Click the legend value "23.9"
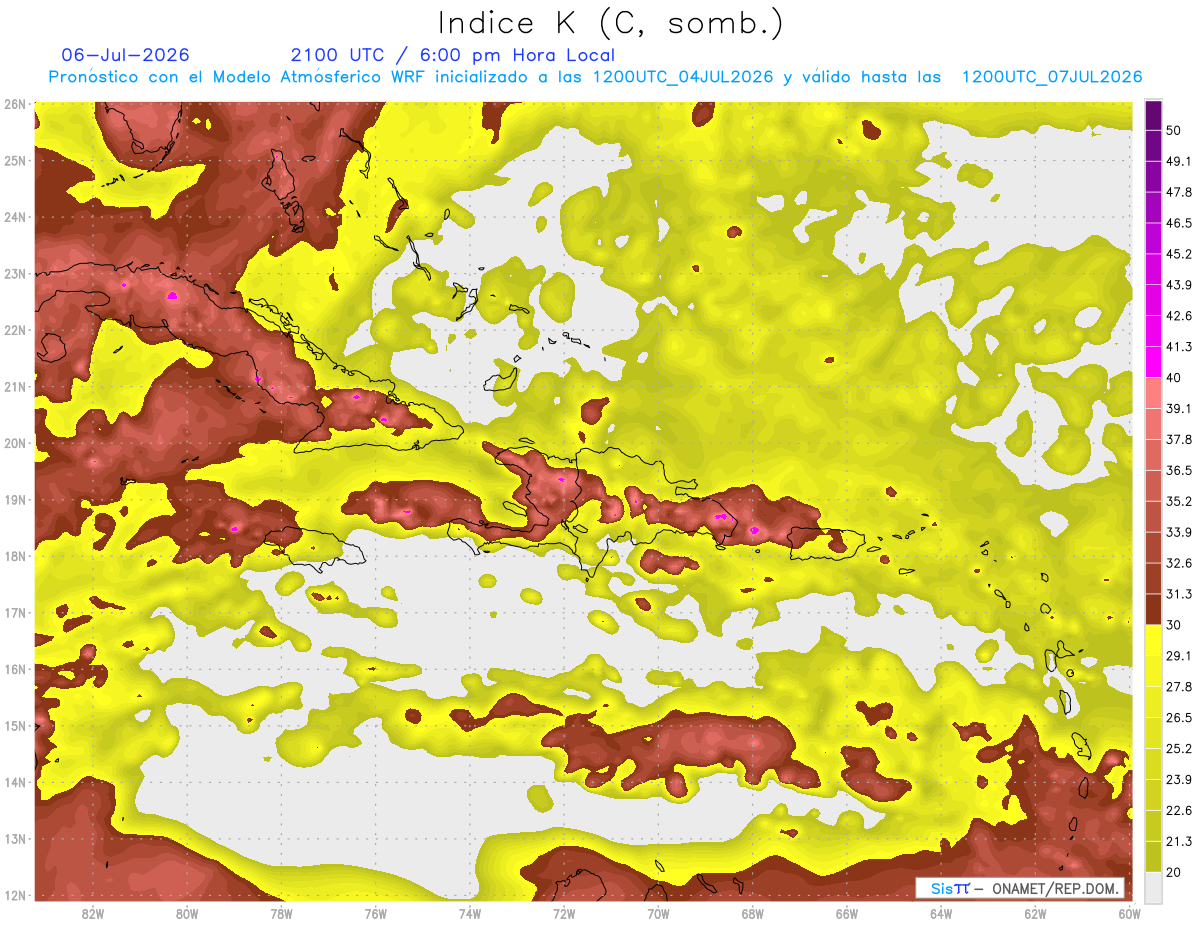Image resolution: width=1200 pixels, height=927 pixels. point(1179,780)
